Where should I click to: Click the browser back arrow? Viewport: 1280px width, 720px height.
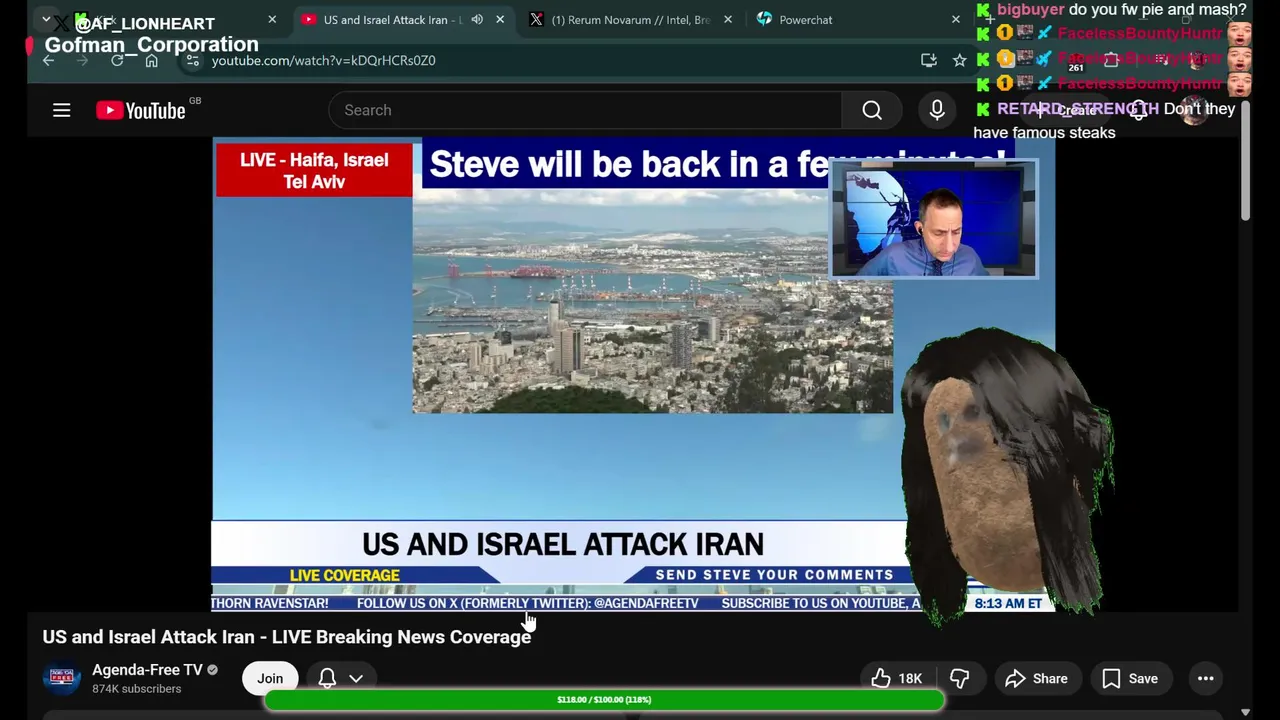click(x=48, y=60)
